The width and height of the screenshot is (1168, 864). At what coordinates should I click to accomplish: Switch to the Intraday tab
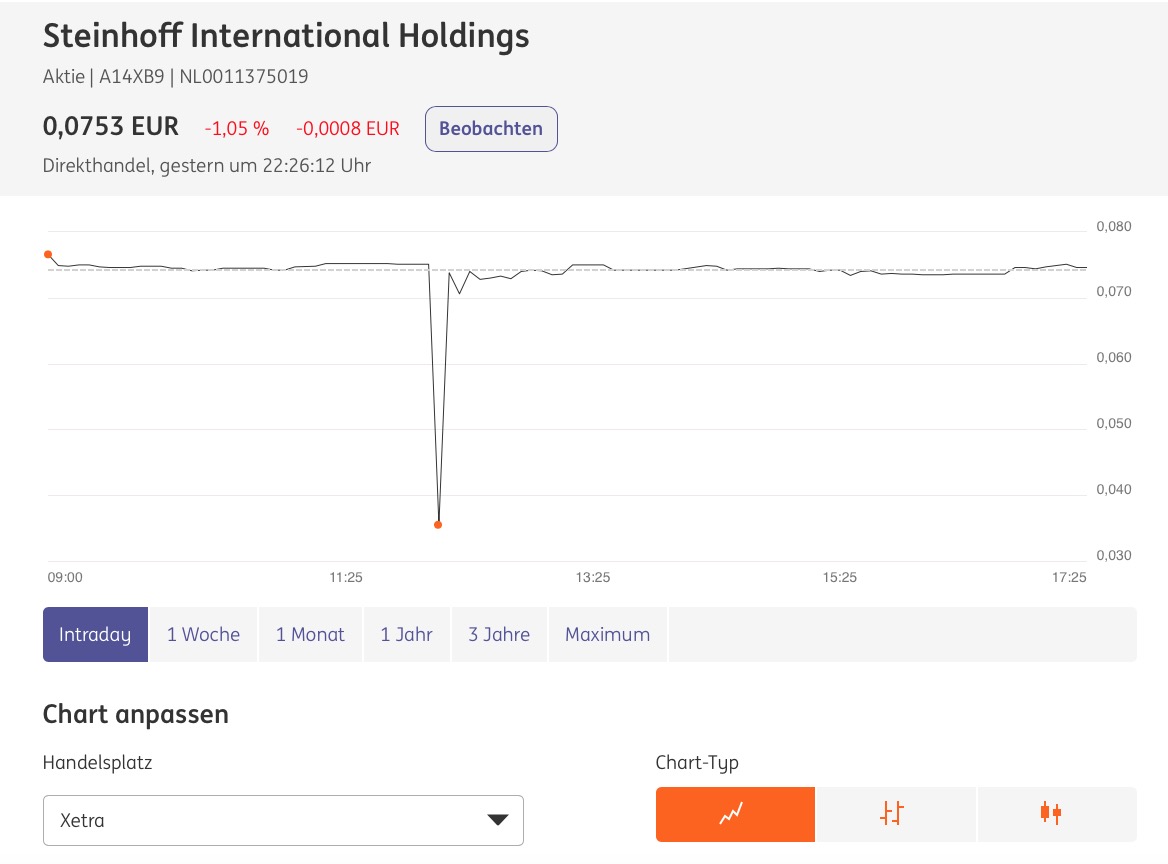click(x=95, y=634)
